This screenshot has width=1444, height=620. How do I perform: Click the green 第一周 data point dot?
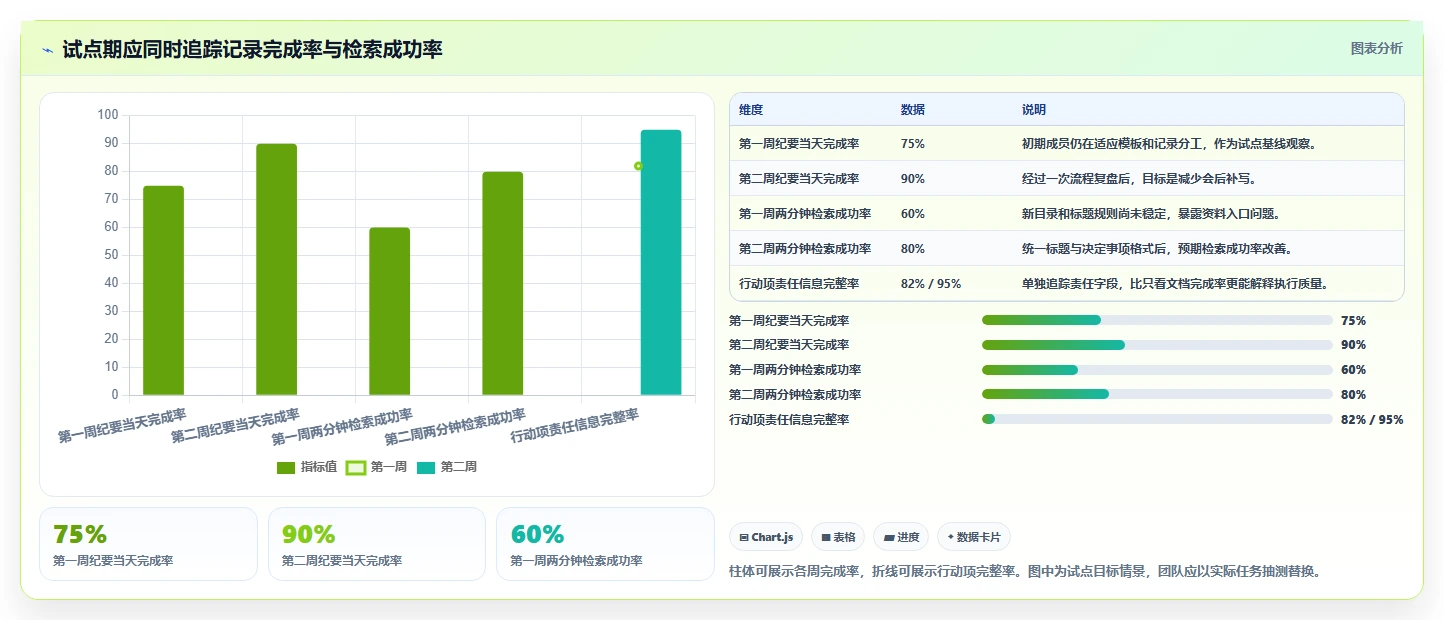point(638,166)
